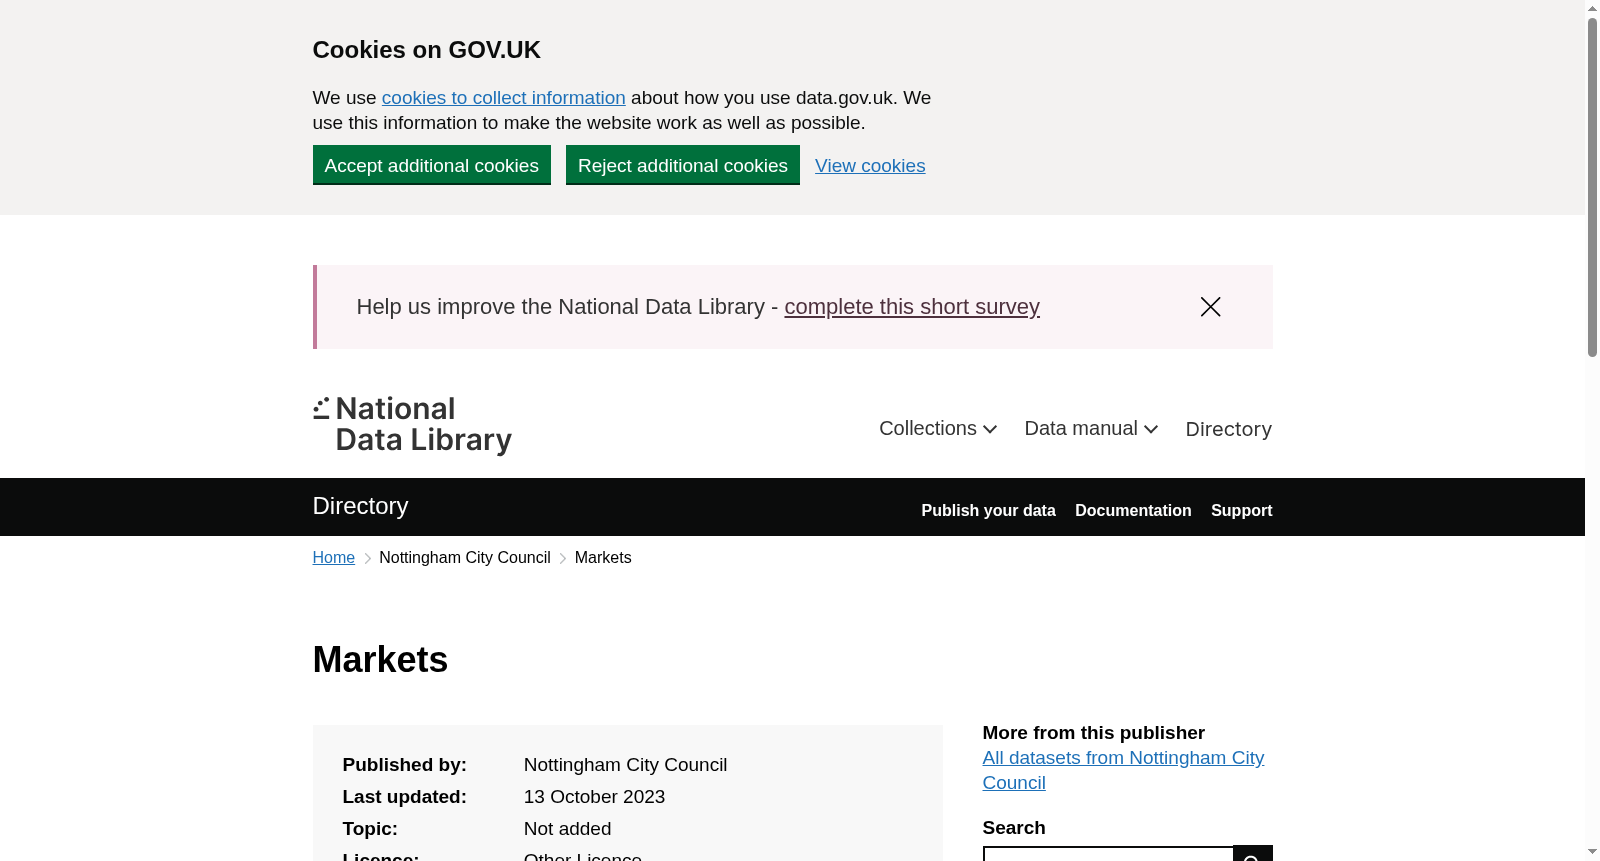Open the View cookies link
Image resolution: width=1600 pixels, height=861 pixels.
pos(870,166)
